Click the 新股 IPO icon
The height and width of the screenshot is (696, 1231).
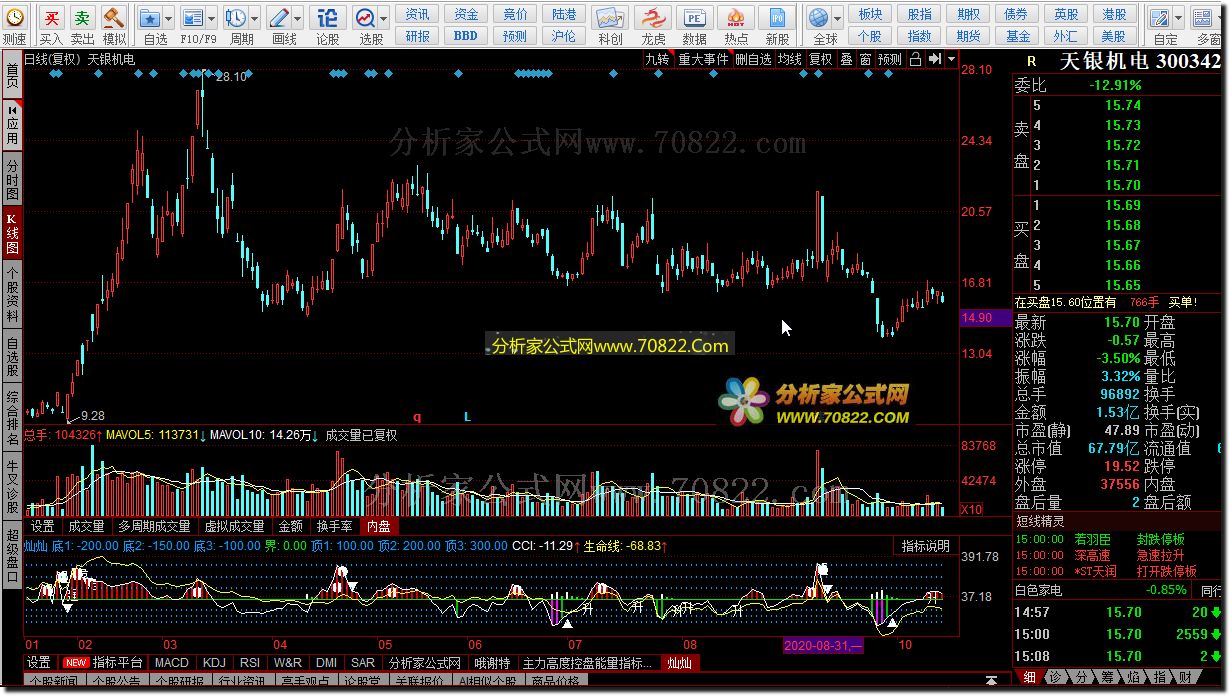(777, 18)
